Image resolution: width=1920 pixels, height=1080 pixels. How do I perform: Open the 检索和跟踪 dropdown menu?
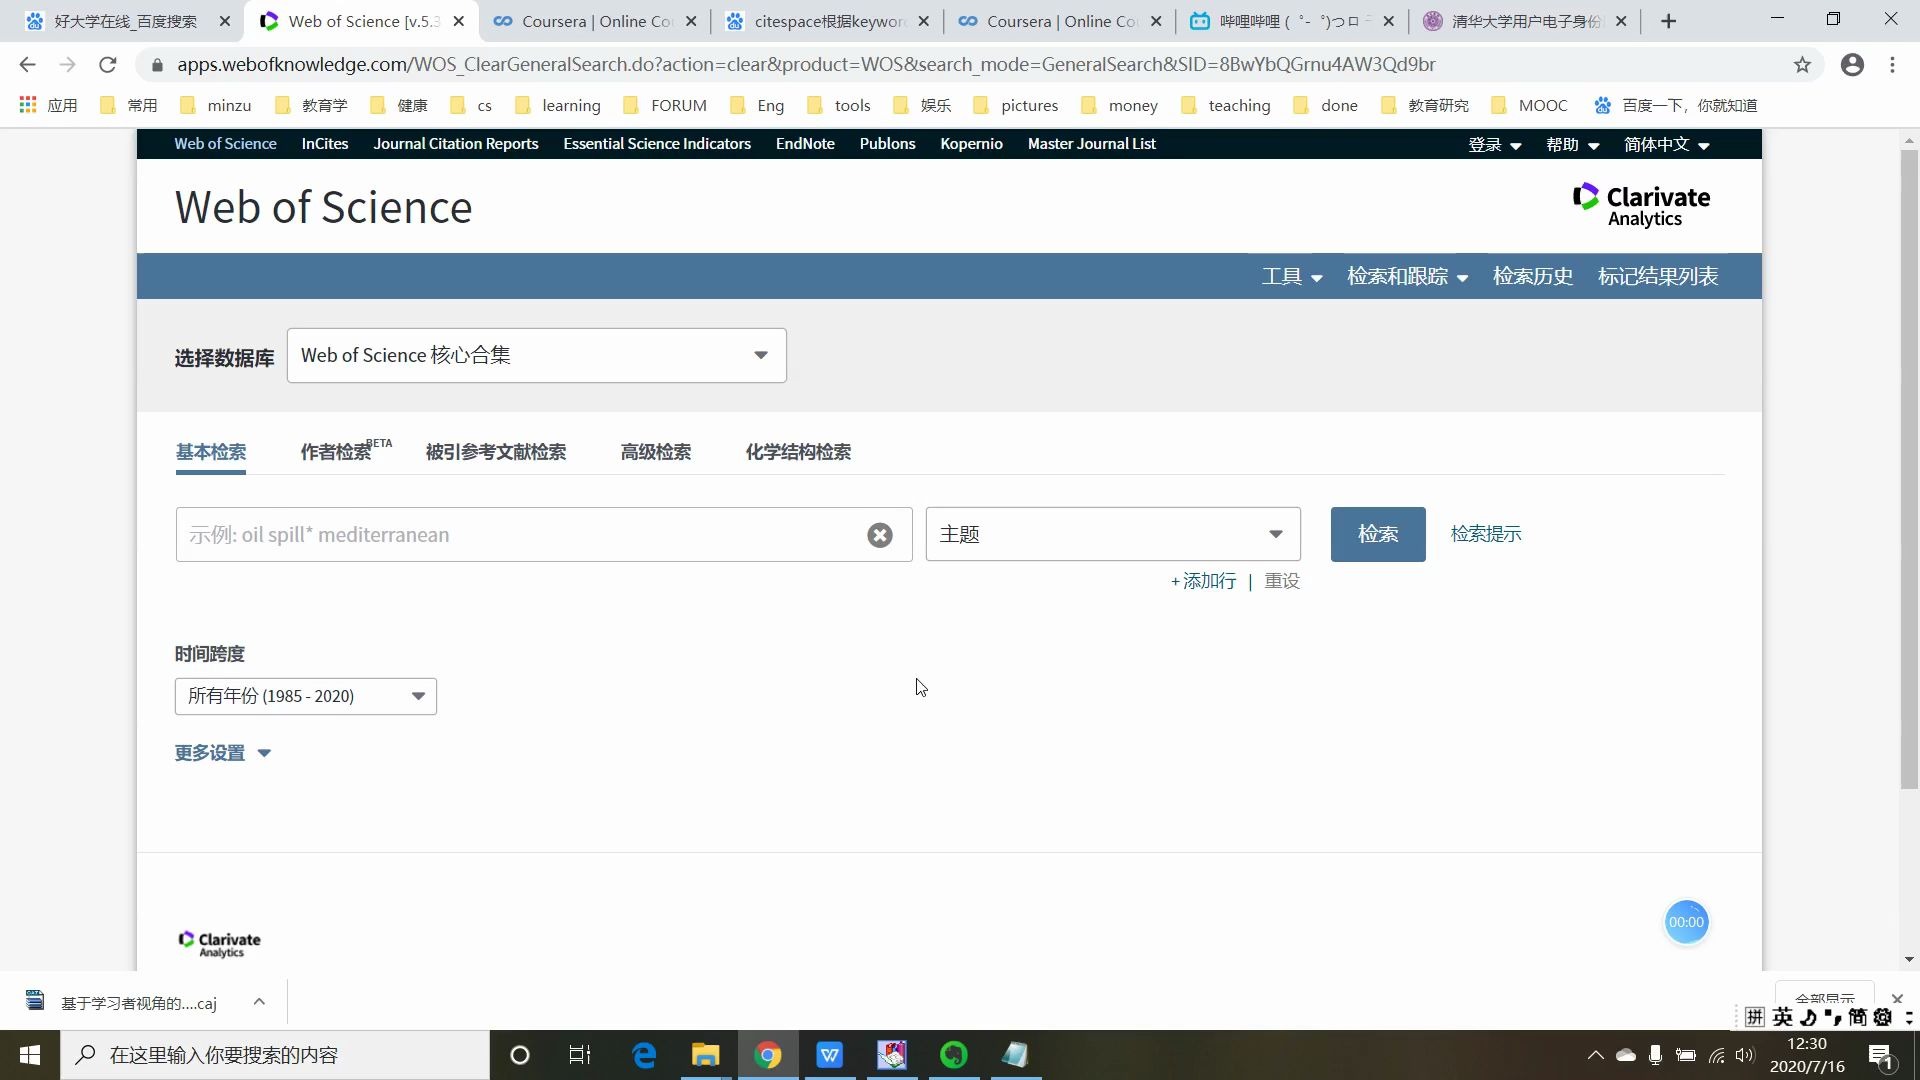pyautogui.click(x=1407, y=276)
